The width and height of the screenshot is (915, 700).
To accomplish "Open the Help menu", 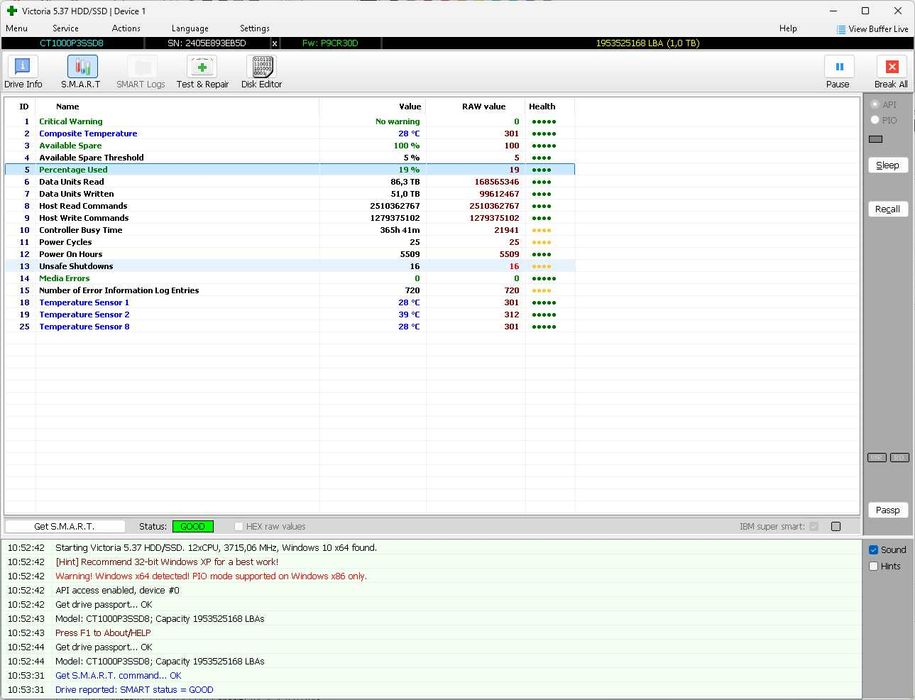I will click(788, 28).
